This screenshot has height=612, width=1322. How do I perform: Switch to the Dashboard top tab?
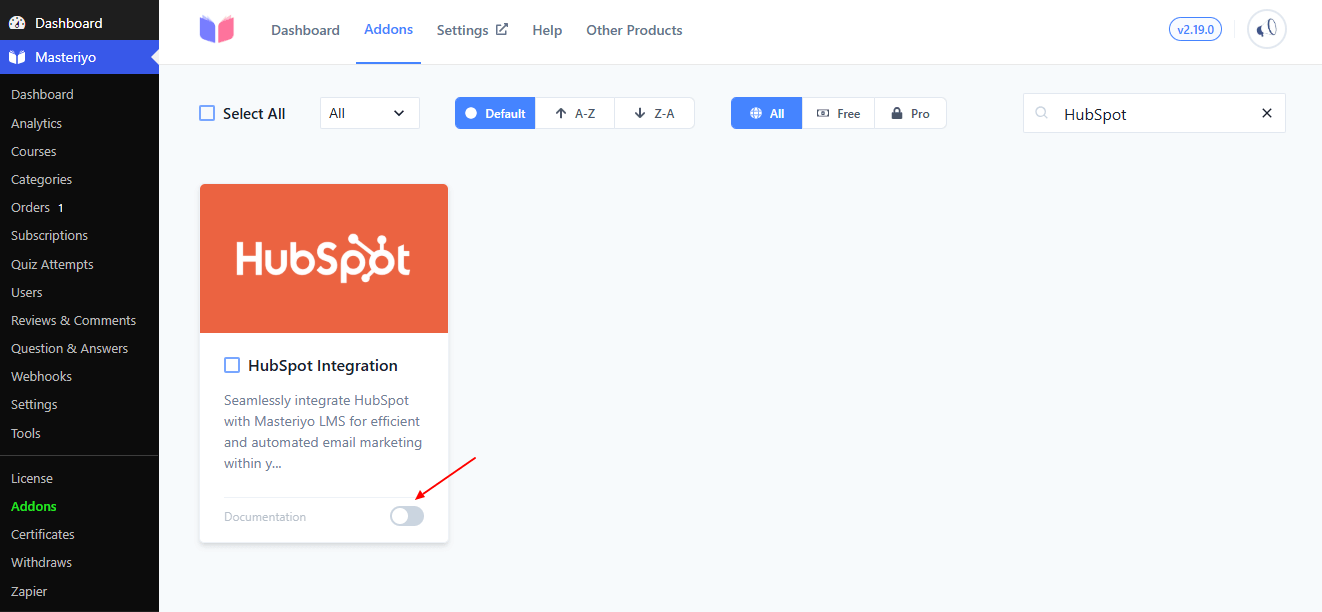(x=305, y=30)
